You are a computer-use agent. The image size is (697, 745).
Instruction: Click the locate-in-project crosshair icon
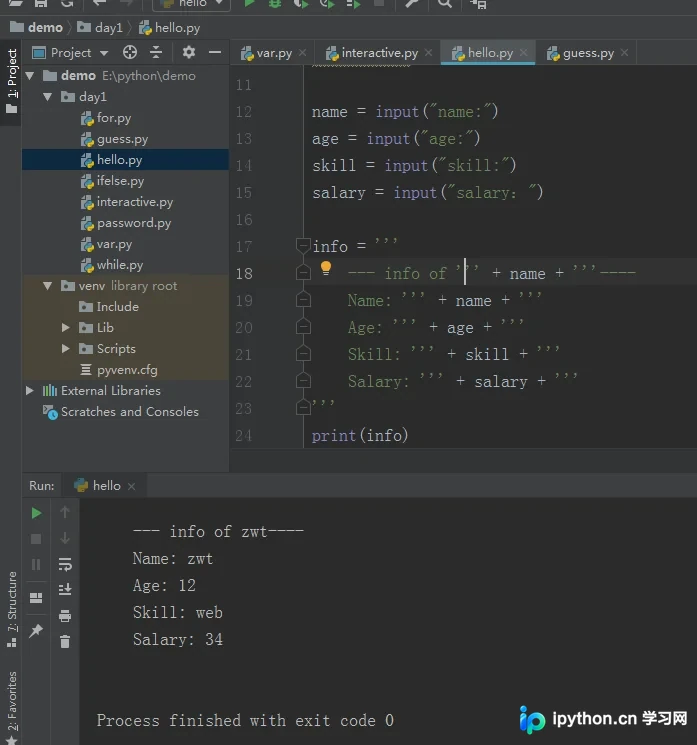[130, 52]
